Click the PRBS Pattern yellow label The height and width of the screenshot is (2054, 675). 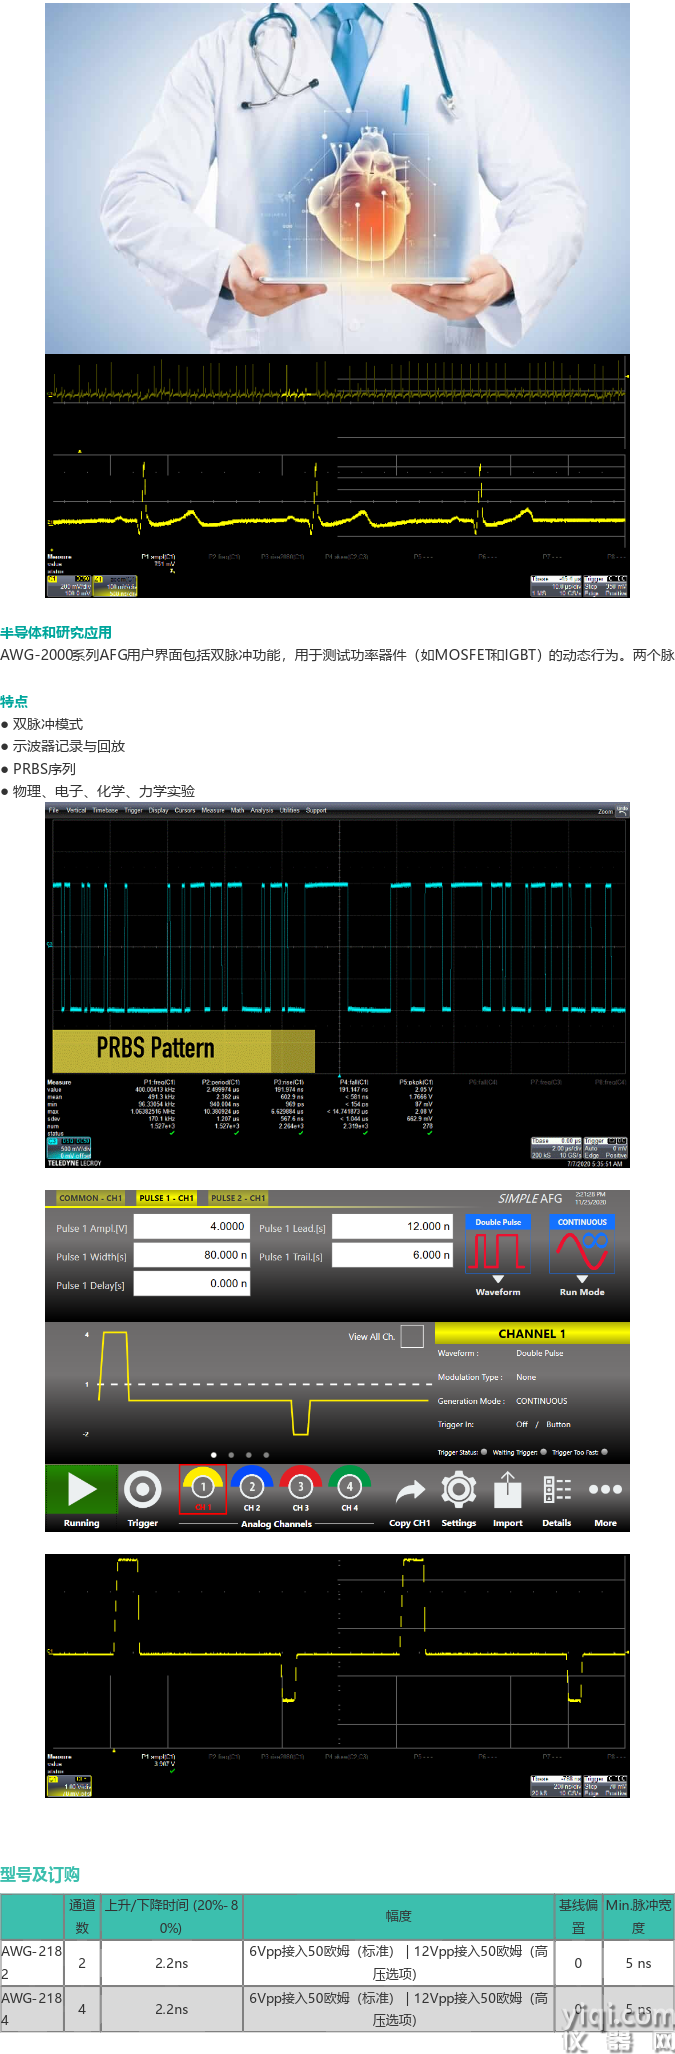(x=183, y=1051)
